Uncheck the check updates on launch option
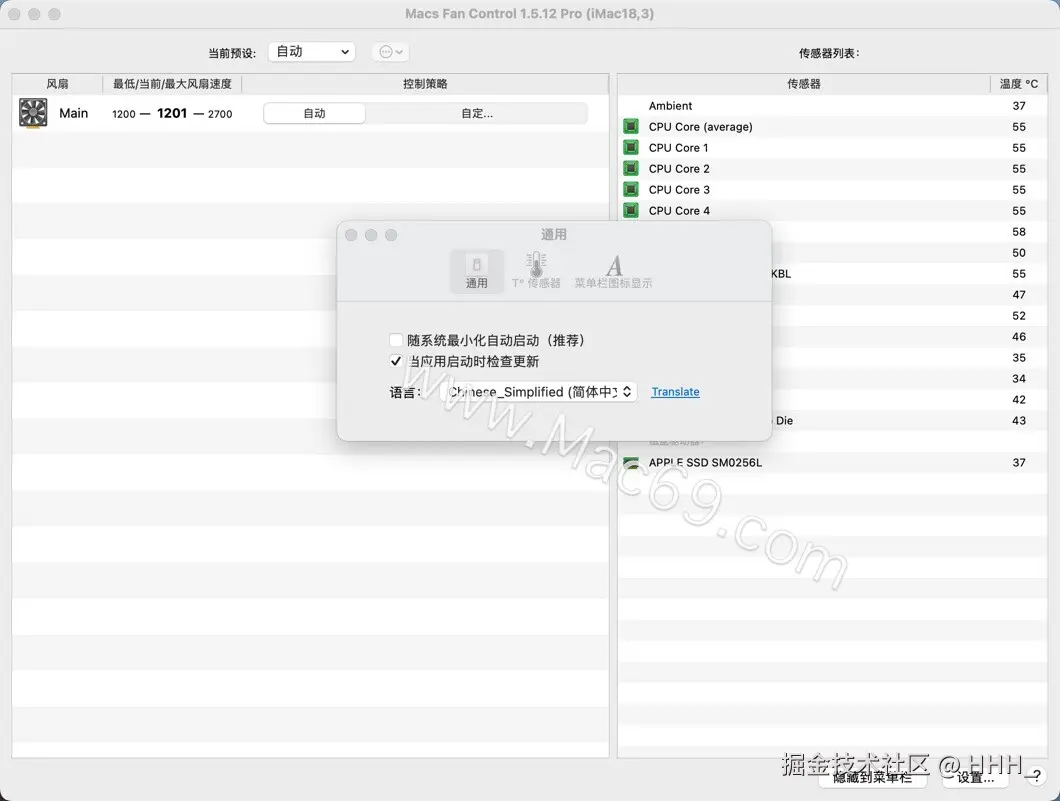The width and height of the screenshot is (1060, 801). pos(396,361)
